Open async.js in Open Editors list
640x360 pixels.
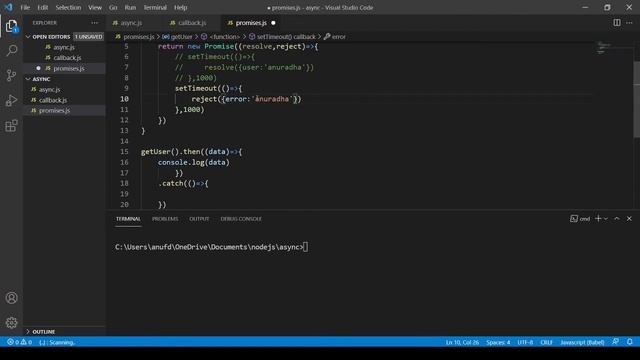point(64,47)
